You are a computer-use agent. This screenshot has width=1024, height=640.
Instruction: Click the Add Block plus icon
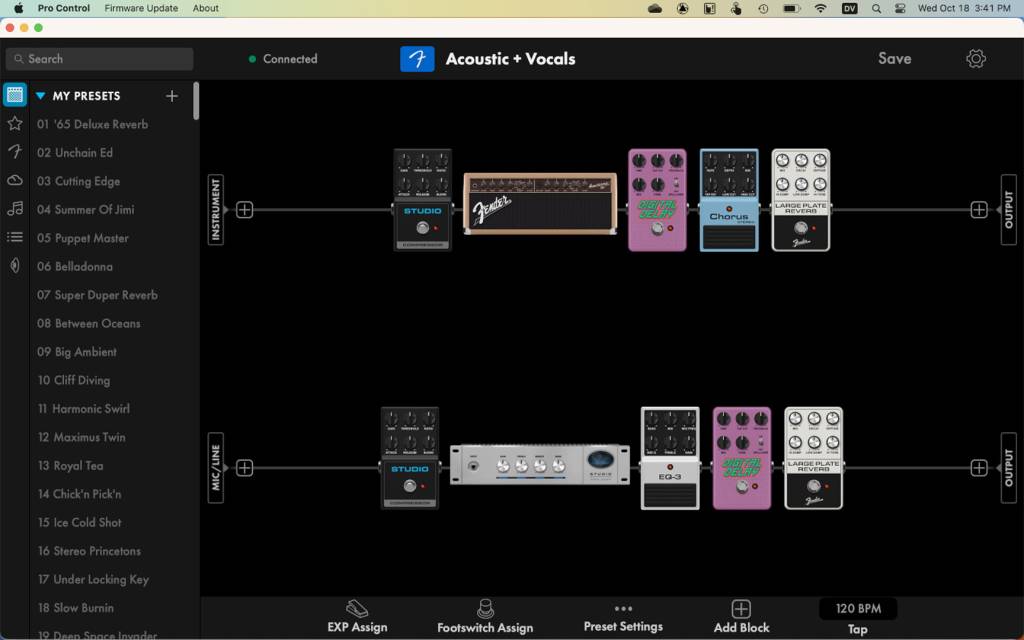741,609
